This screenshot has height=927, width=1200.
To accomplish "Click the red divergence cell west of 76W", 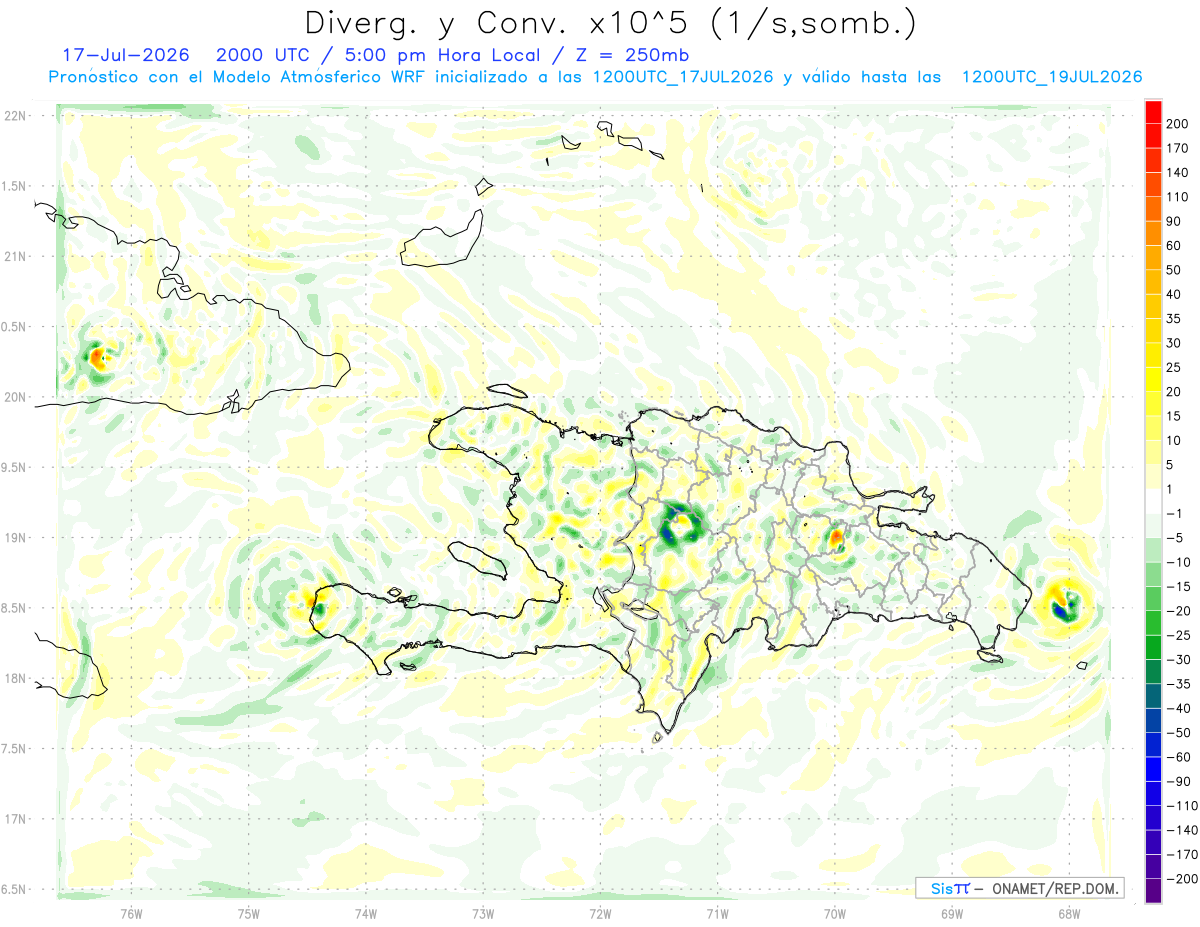I will pyautogui.click(x=97, y=356).
